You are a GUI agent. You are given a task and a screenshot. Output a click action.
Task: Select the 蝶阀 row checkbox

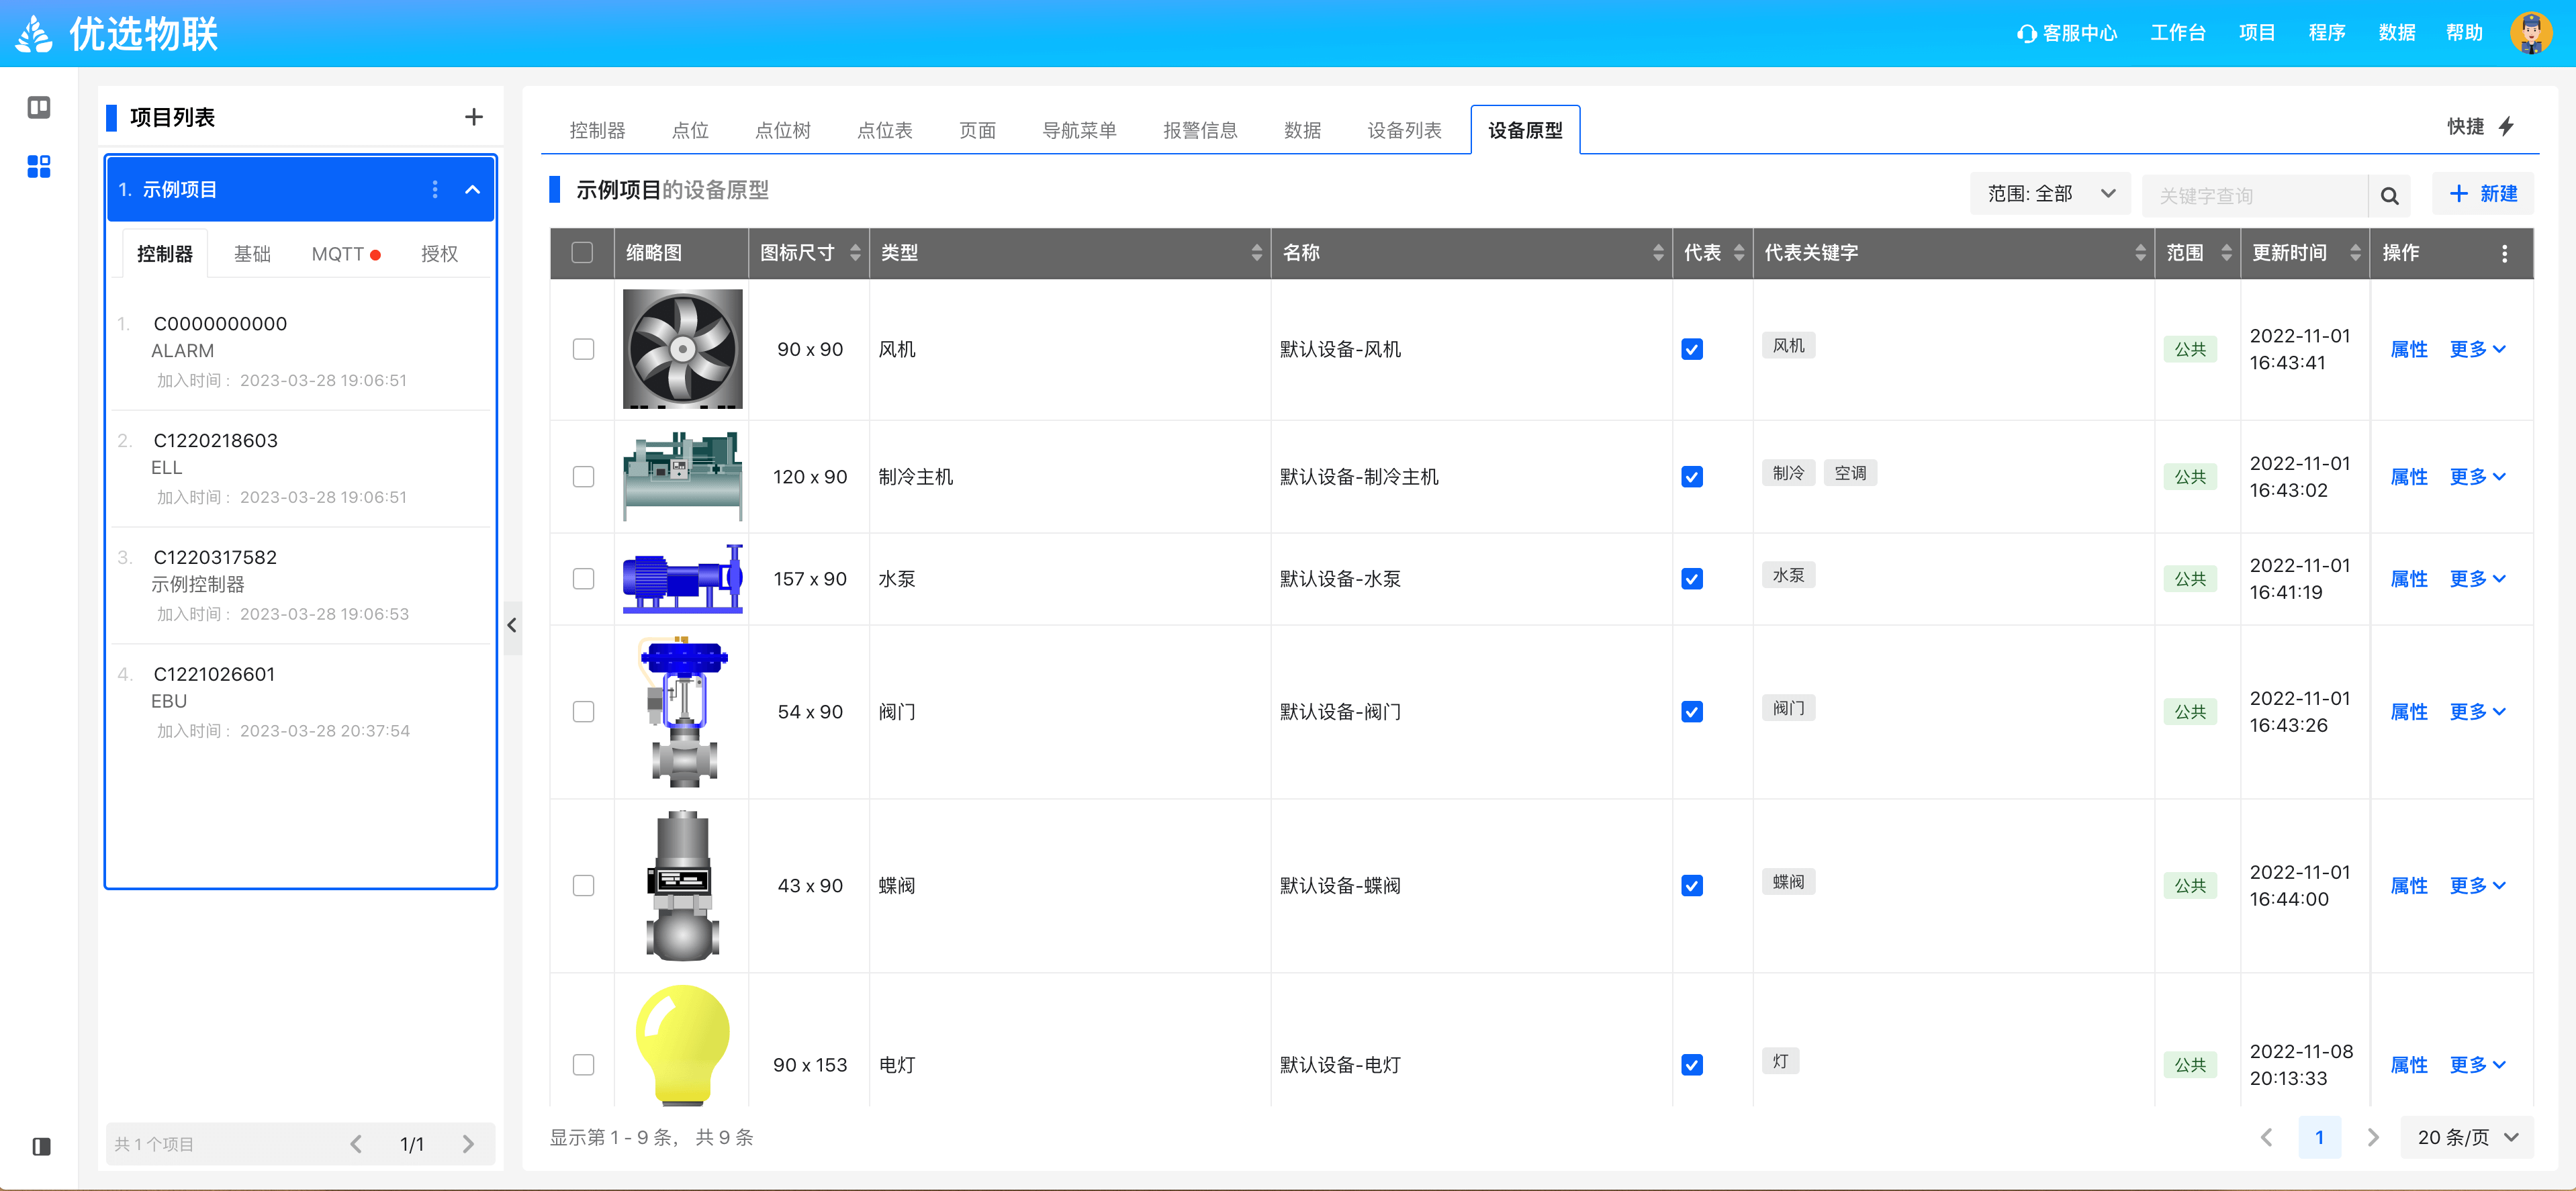click(x=583, y=886)
